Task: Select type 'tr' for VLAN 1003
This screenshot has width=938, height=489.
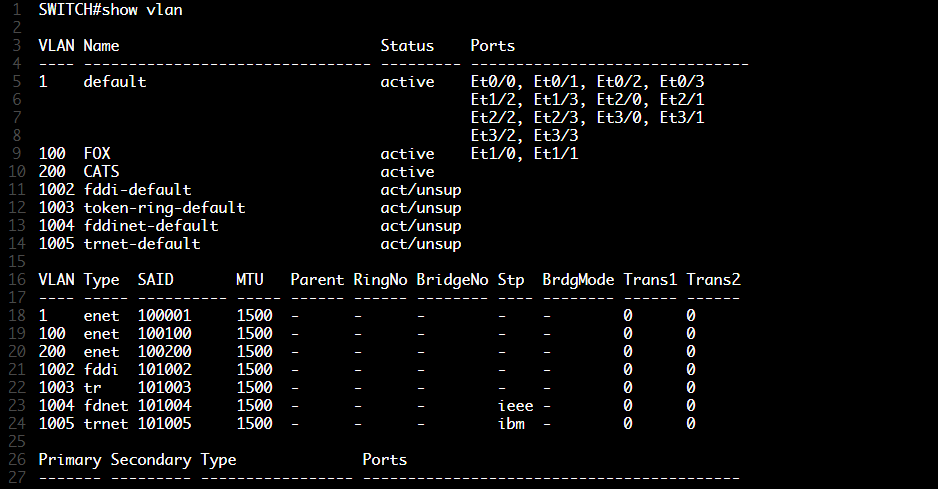Action: (92, 387)
